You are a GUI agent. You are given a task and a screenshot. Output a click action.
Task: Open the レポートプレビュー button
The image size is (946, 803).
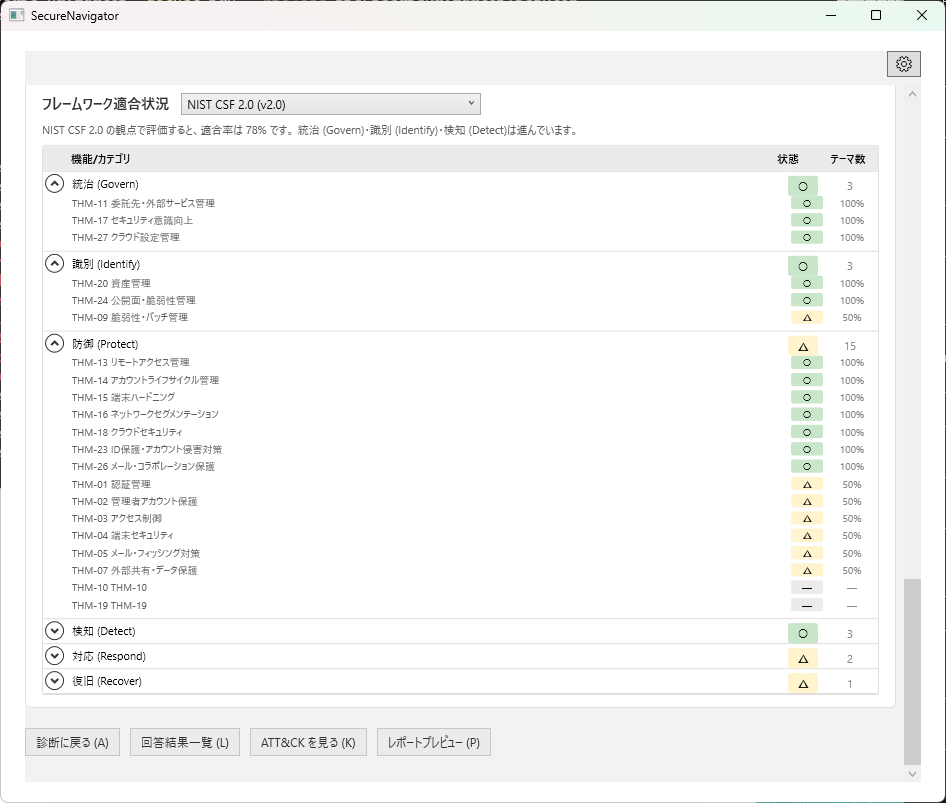pyautogui.click(x=433, y=742)
